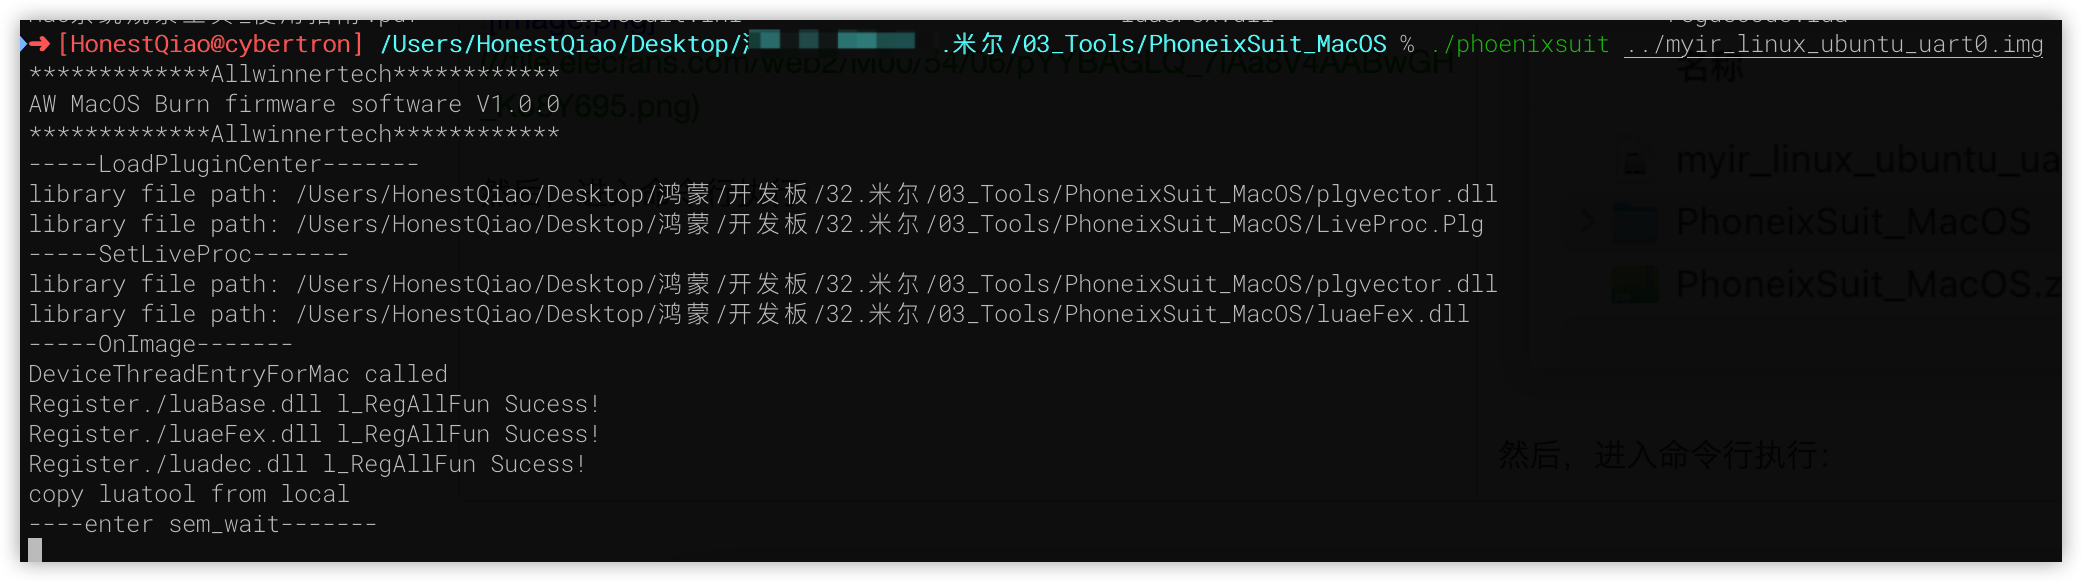
Task: Click the luaeFex.dll library path line
Action: pyautogui.click(x=748, y=314)
